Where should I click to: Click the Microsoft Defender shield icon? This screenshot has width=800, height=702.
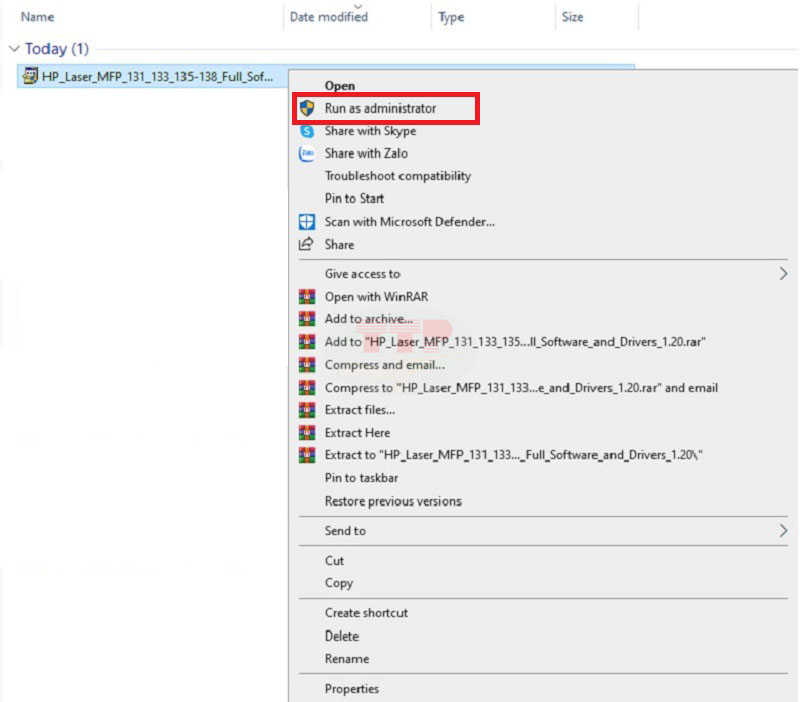click(307, 222)
